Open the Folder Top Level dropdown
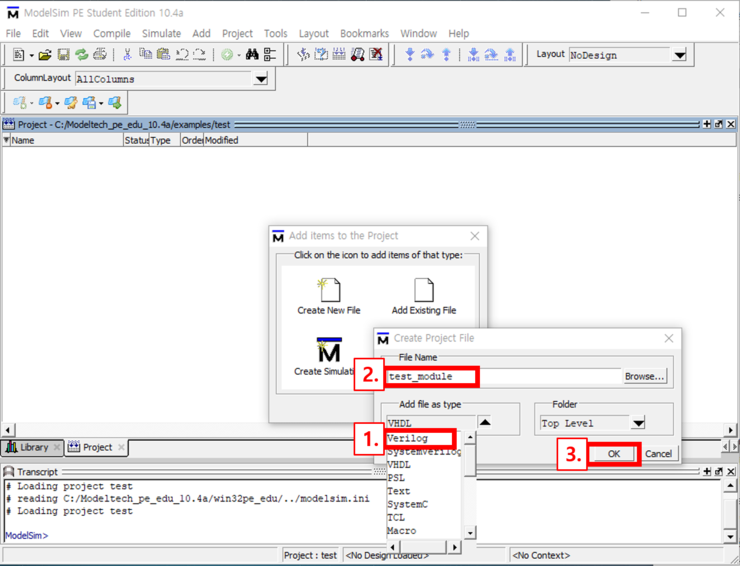This screenshot has width=740, height=566. pyautogui.click(x=638, y=423)
